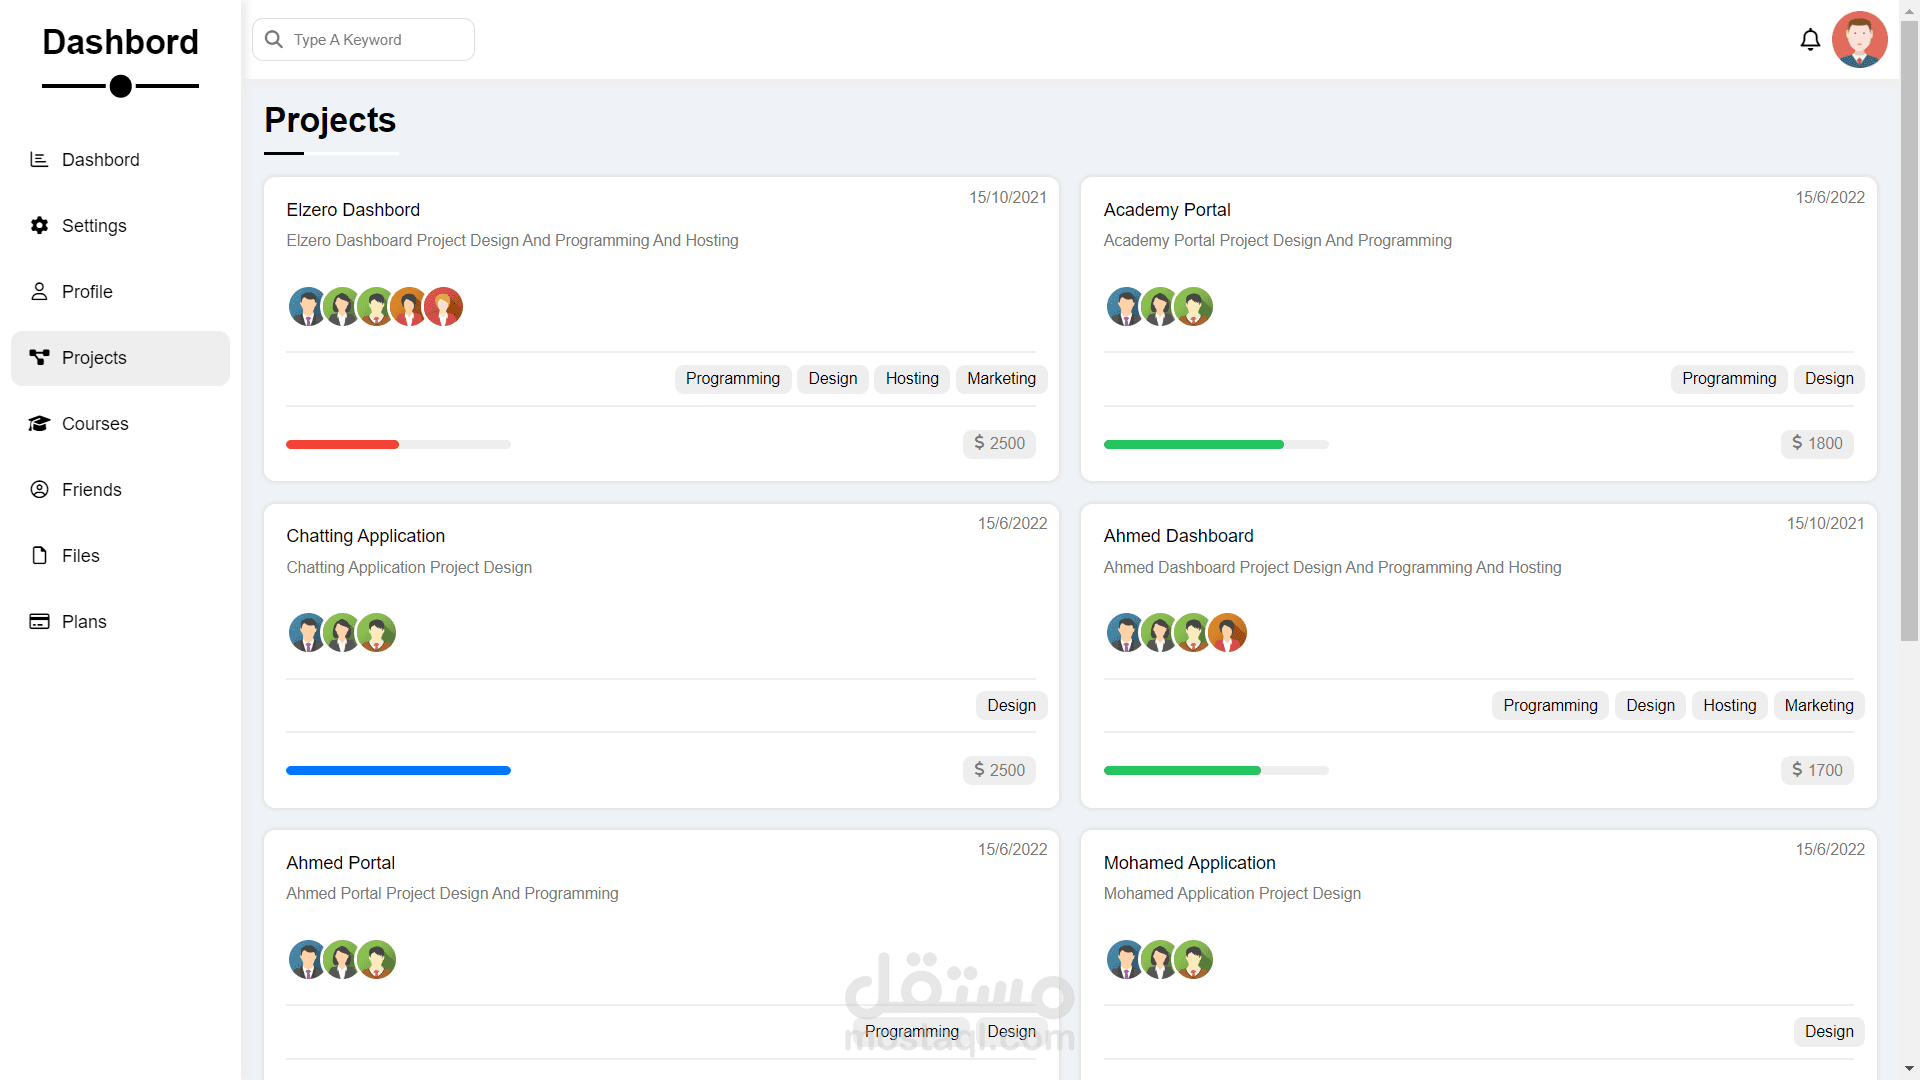Viewport: 1920px width, 1080px height.
Task: Click Programming tag on Academy Portal card
Action: pyautogui.click(x=1728, y=379)
